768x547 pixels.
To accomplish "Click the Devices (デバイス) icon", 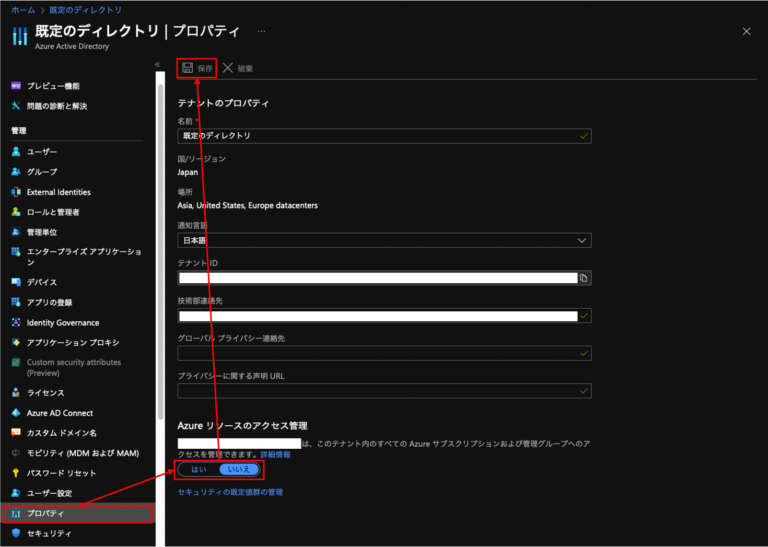I will click(x=16, y=282).
